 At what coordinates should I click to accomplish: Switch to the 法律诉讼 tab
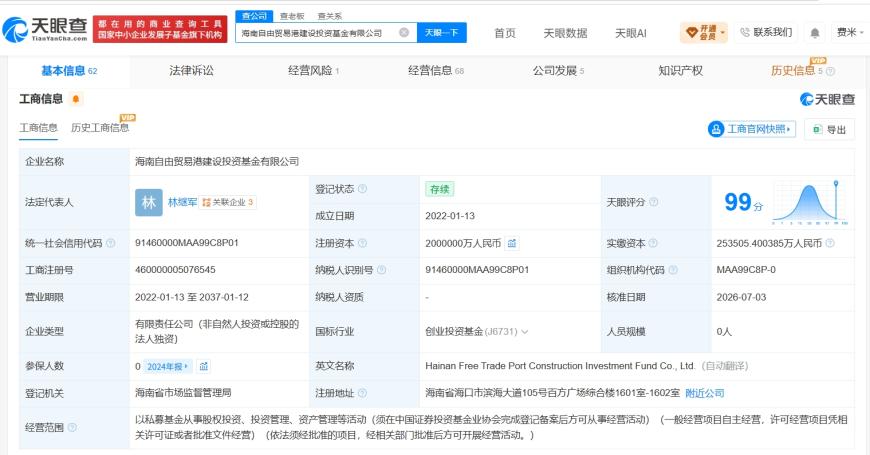[191, 70]
